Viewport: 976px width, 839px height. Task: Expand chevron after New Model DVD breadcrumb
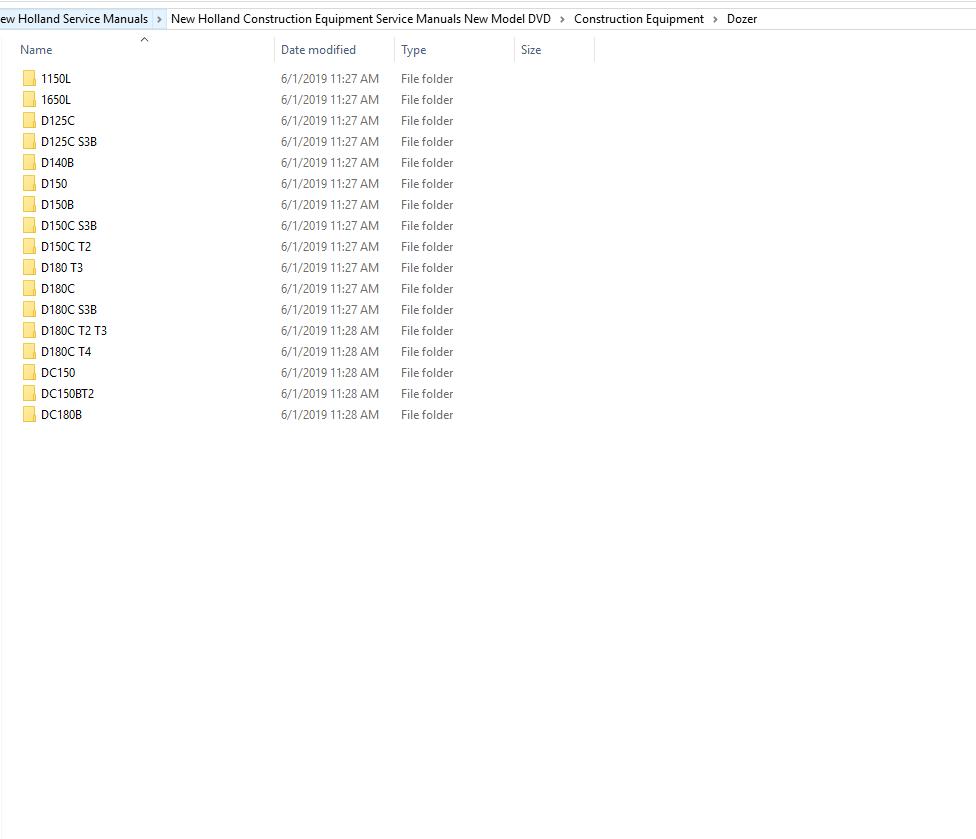(562, 19)
